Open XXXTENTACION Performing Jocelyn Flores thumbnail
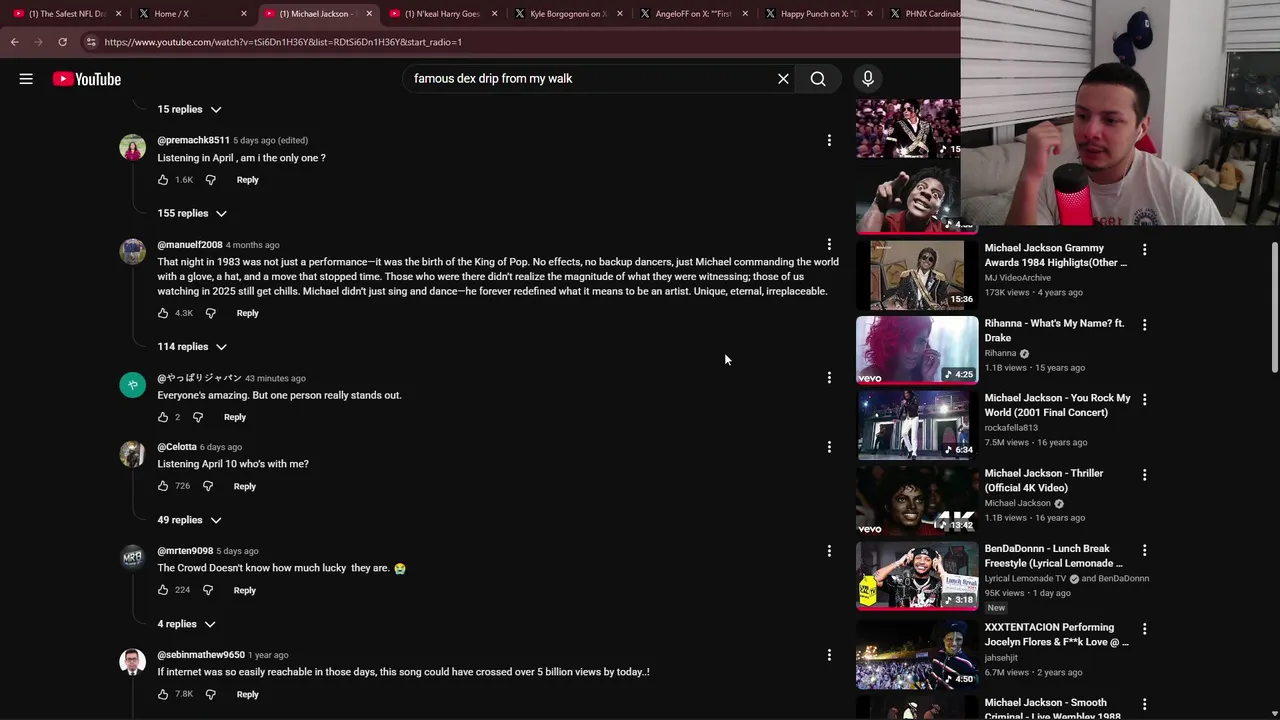 click(917, 655)
